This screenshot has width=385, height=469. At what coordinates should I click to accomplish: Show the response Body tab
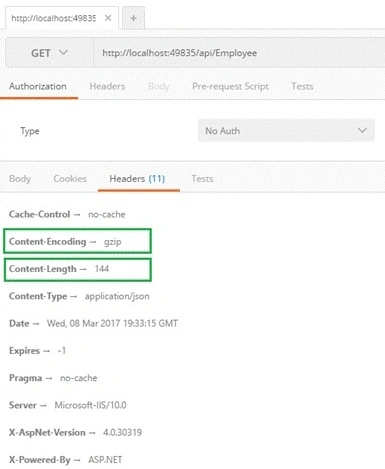20,179
